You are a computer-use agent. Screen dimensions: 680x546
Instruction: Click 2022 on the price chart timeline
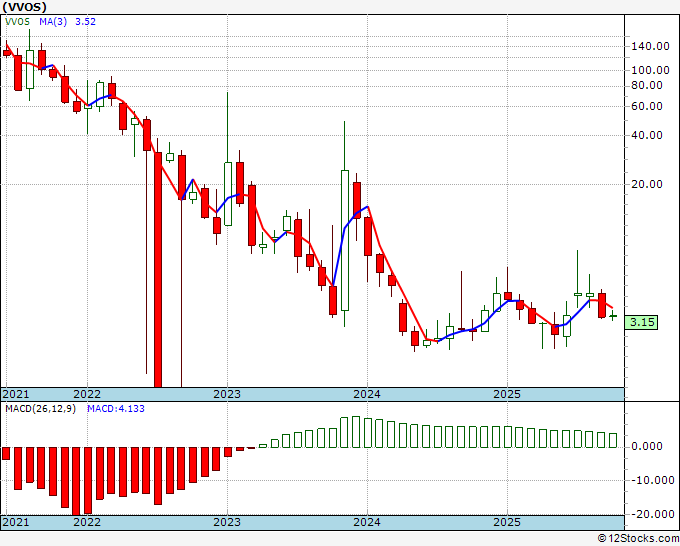click(x=87, y=394)
